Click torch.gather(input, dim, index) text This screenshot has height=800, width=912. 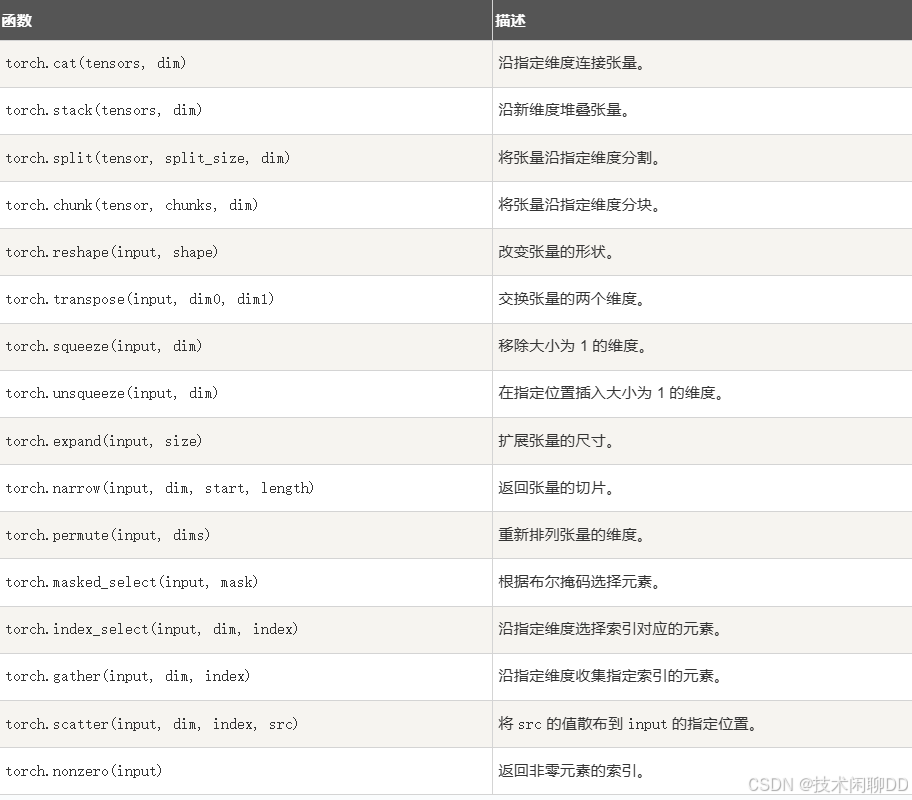pos(128,677)
